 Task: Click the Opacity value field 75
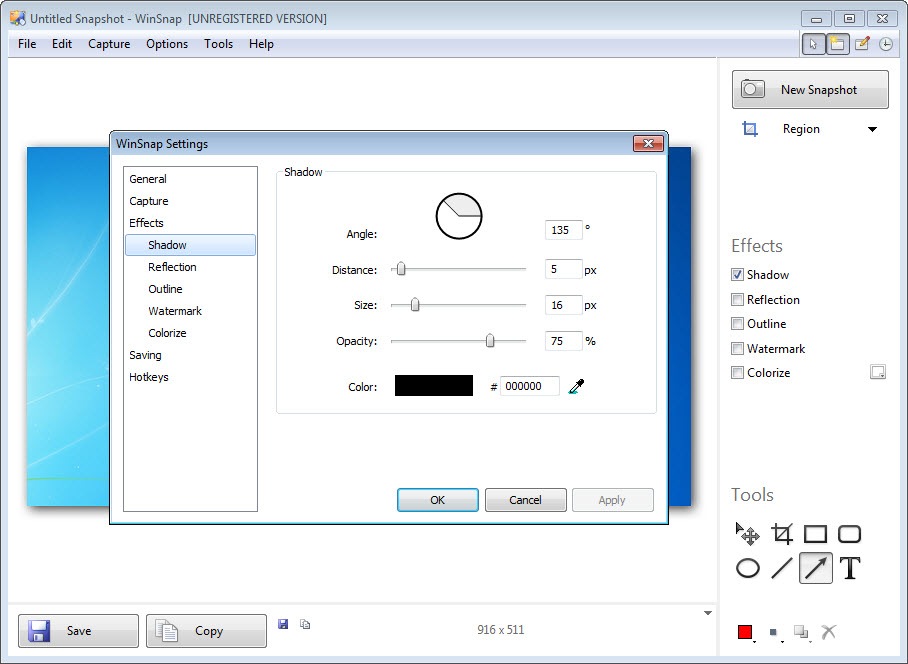[x=563, y=341]
